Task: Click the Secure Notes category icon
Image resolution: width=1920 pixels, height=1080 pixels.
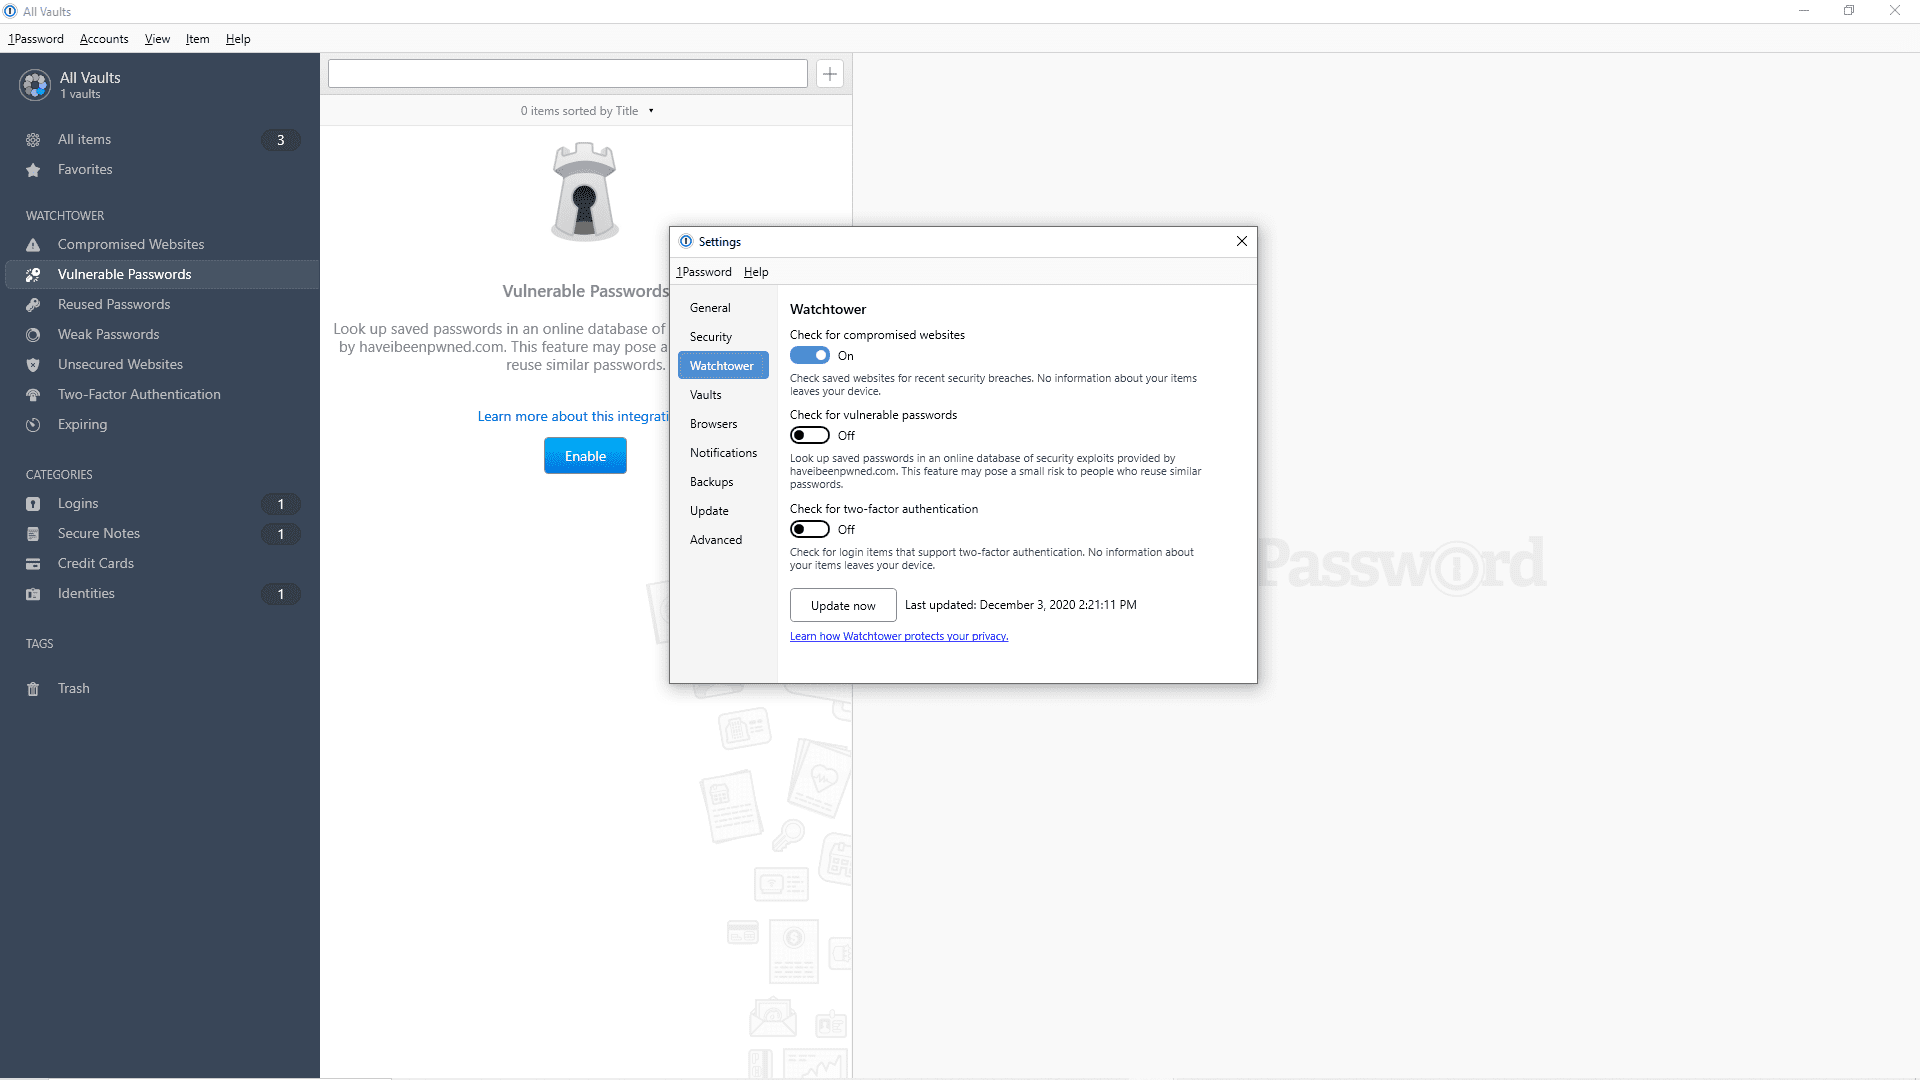Action: coord(33,534)
